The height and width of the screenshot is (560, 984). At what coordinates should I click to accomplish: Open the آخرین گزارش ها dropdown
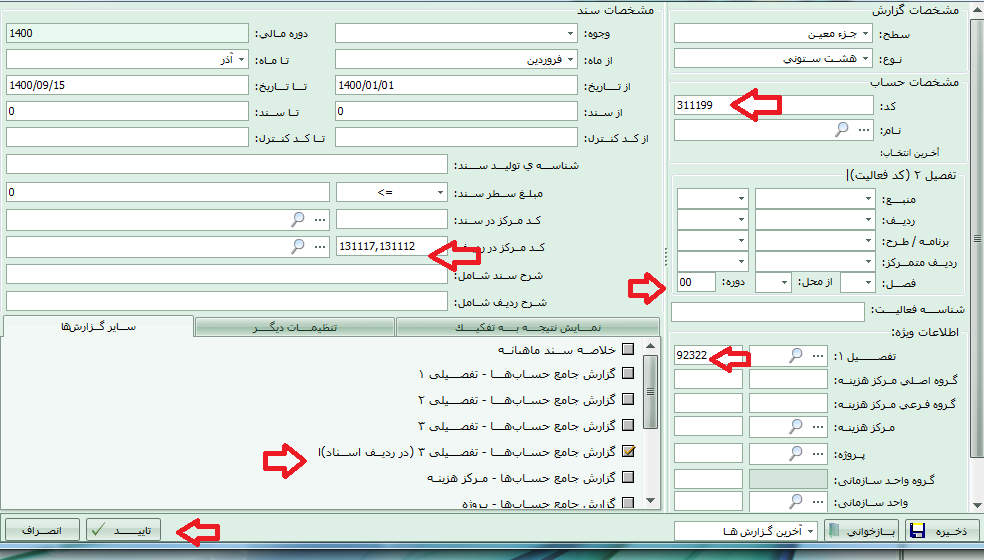(x=810, y=531)
